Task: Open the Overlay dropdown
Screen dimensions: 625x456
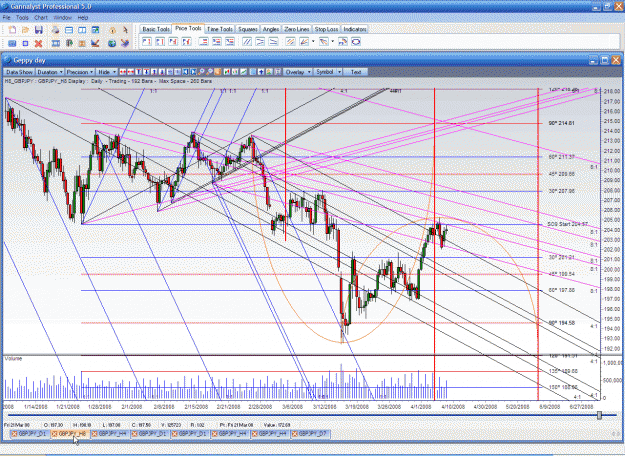Action: (298, 72)
